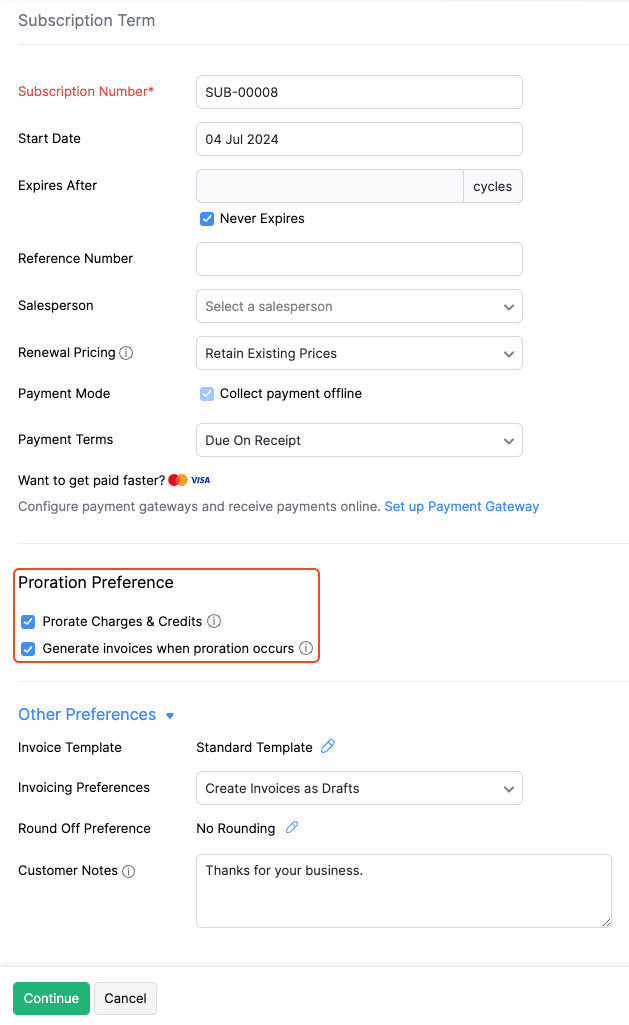
Task: Click inside the Reference Number field
Action: [359, 258]
